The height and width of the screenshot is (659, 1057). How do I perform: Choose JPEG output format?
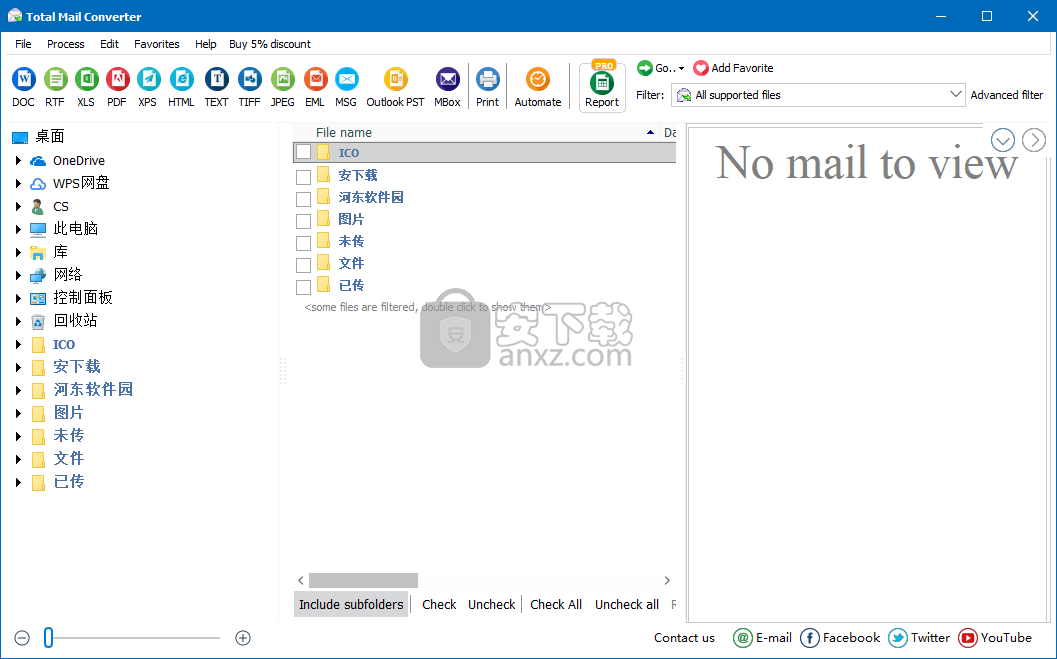click(x=282, y=87)
